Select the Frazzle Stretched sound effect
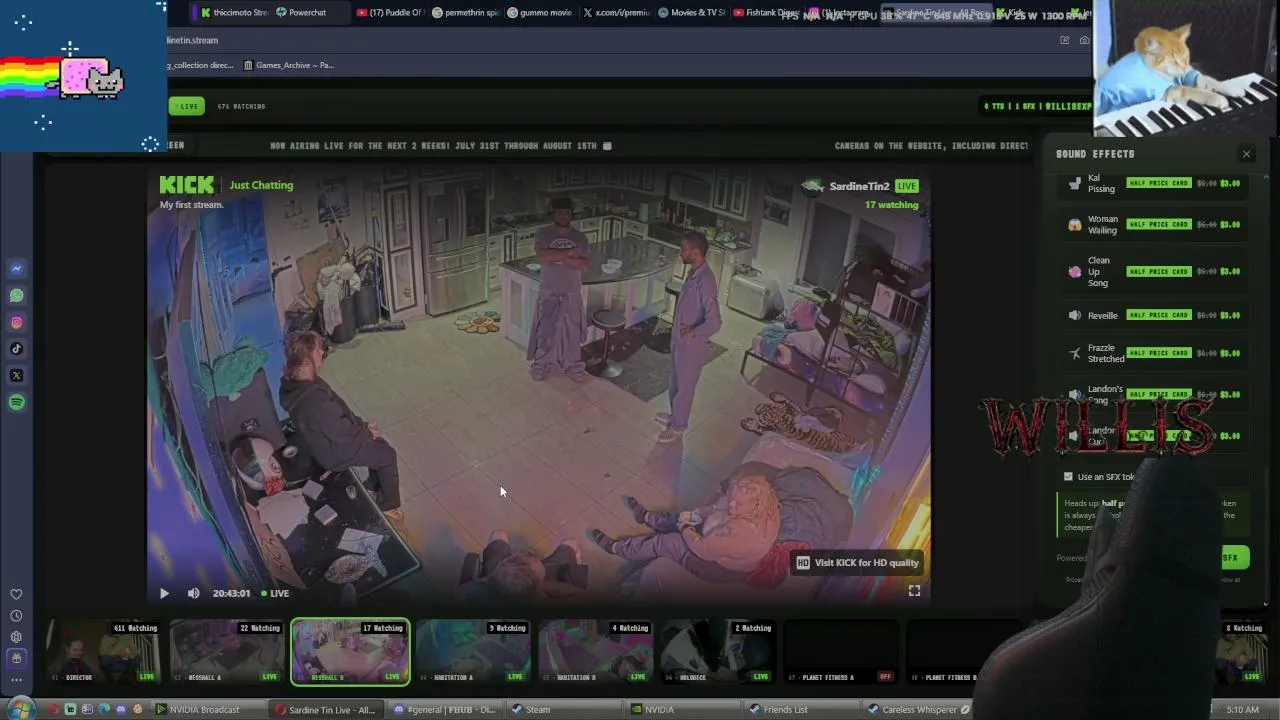 click(x=1155, y=353)
